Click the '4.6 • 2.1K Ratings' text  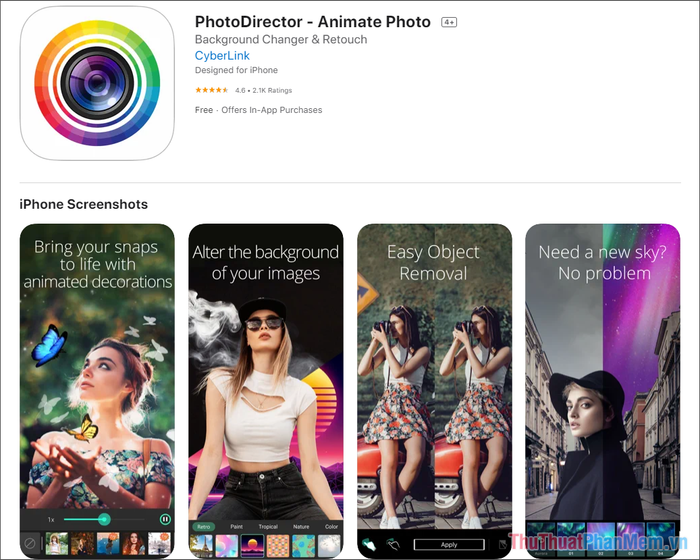click(263, 90)
